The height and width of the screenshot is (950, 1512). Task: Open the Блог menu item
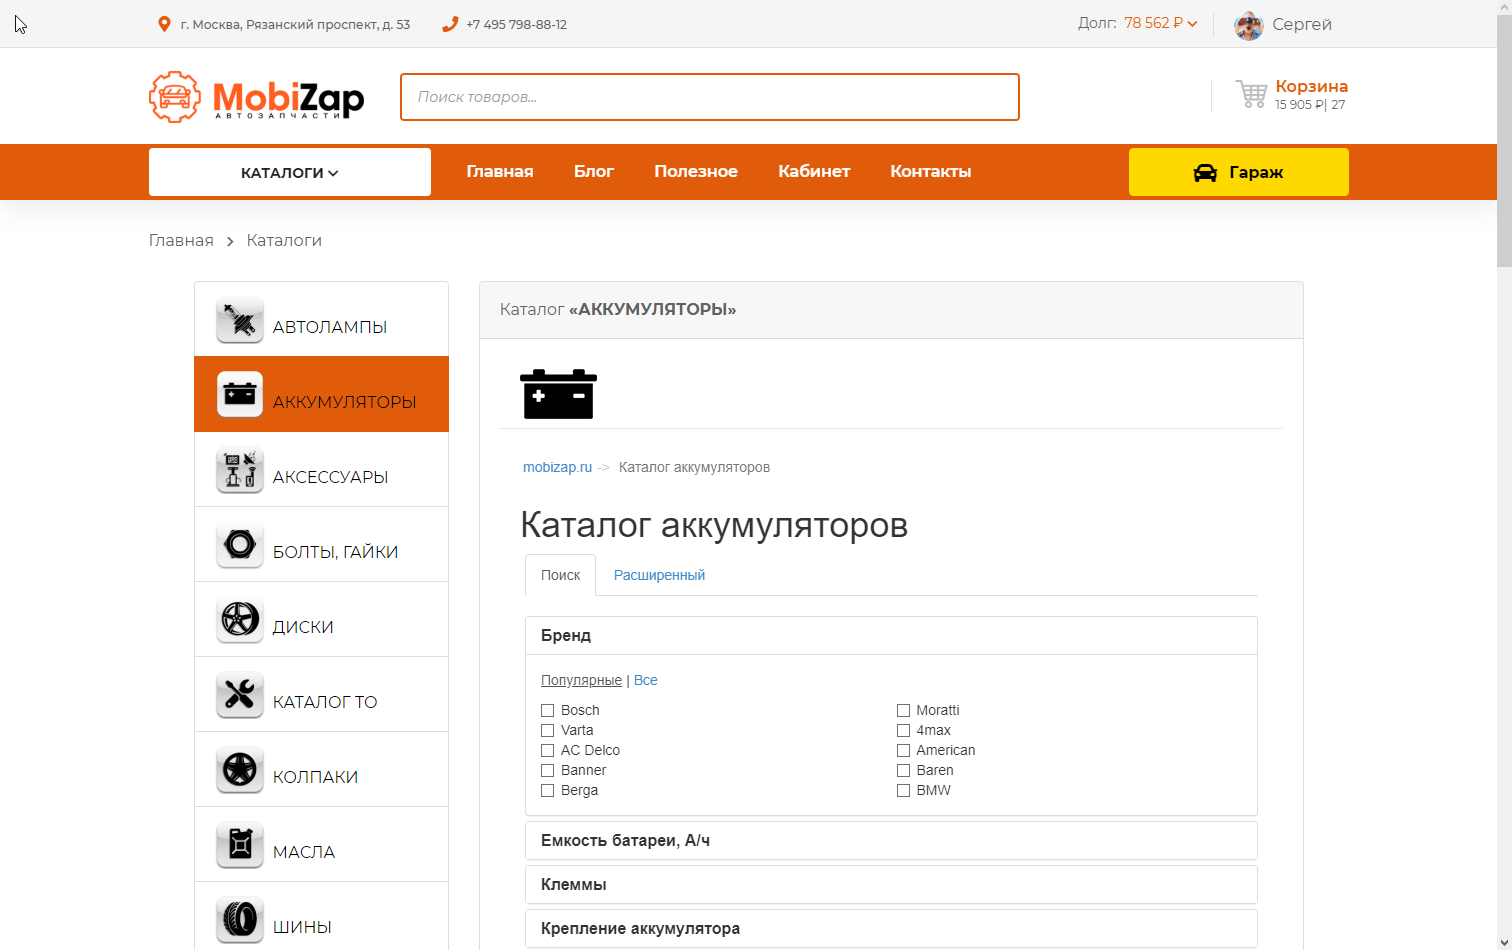pyautogui.click(x=594, y=172)
